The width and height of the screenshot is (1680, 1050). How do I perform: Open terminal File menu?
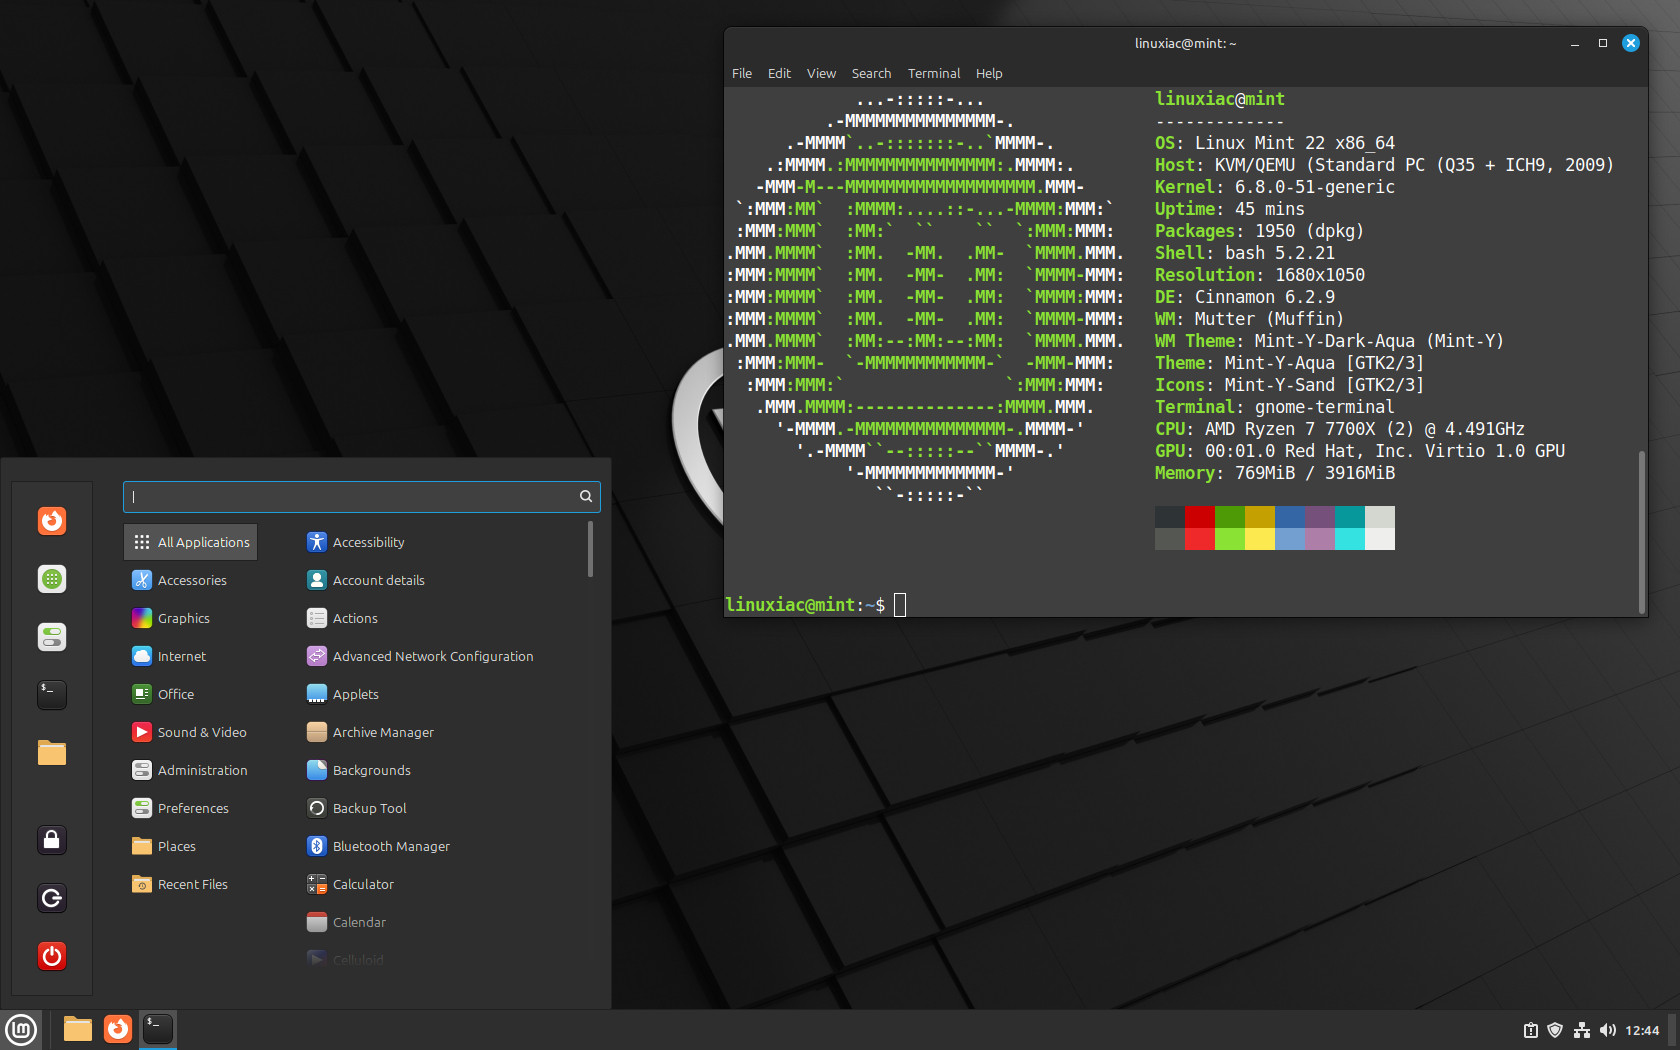pos(742,73)
